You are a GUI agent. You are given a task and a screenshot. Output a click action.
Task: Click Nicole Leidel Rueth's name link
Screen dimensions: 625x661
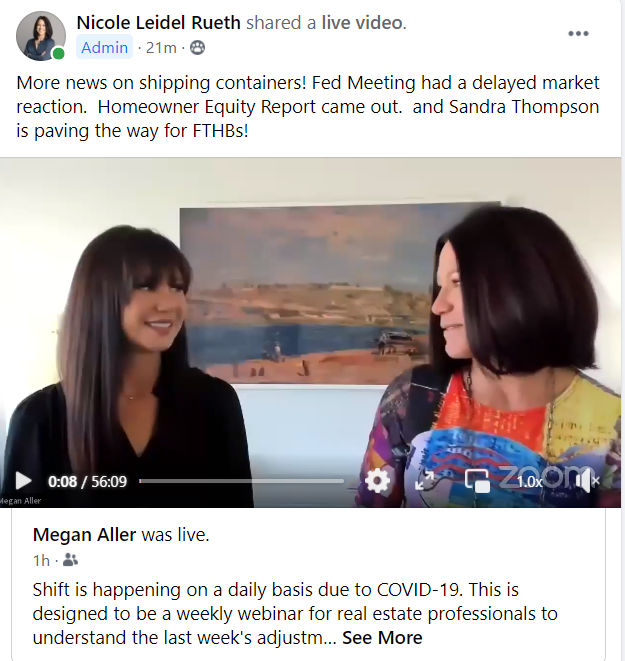[158, 23]
